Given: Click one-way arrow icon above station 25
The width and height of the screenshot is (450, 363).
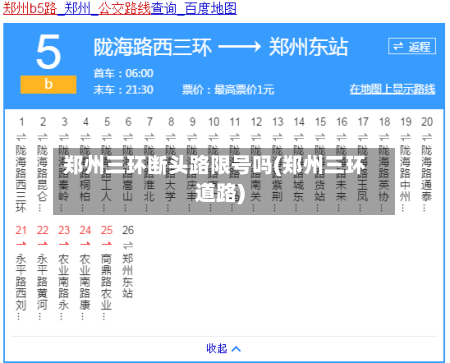Looking at the screenshot, I should point(106,244).
